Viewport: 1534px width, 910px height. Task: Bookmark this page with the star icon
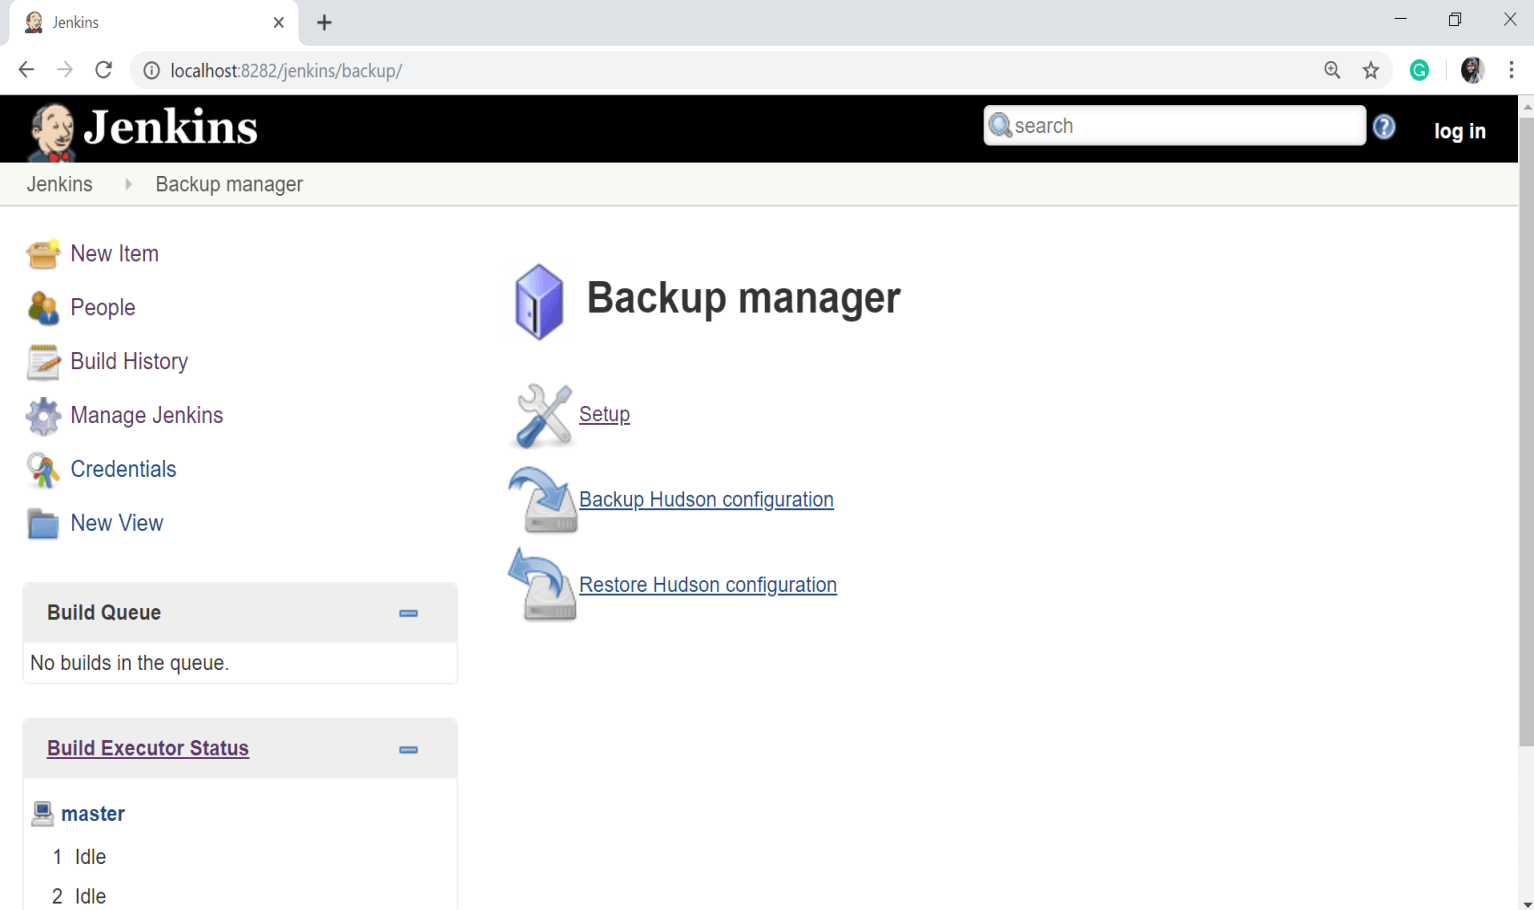(x=1371, y=70)
